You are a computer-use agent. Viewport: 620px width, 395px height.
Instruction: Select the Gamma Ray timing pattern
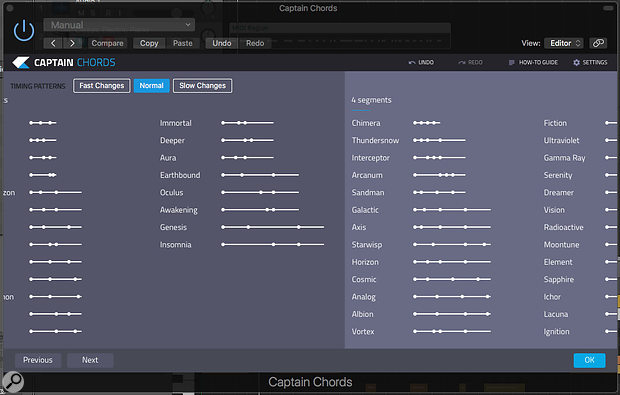564,158
